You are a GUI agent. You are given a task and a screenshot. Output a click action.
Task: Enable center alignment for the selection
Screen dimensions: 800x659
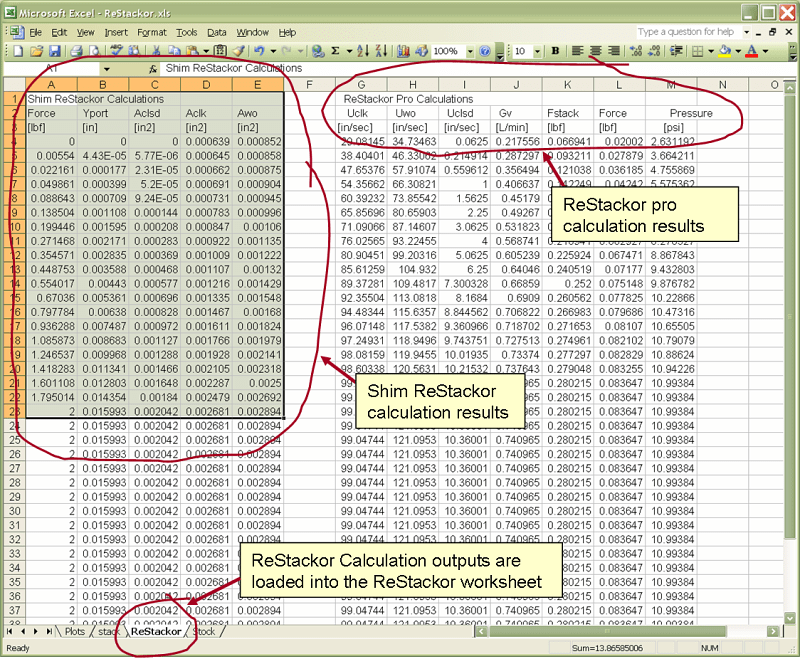(x=597, y=48)
